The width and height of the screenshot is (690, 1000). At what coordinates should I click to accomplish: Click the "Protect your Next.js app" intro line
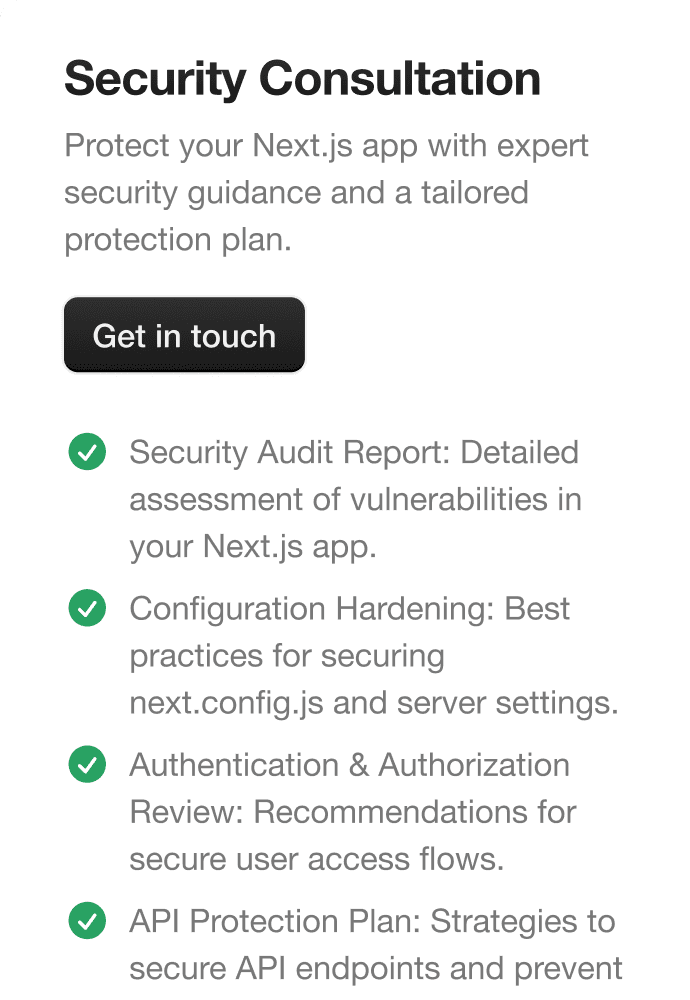(x=327, y=146)
